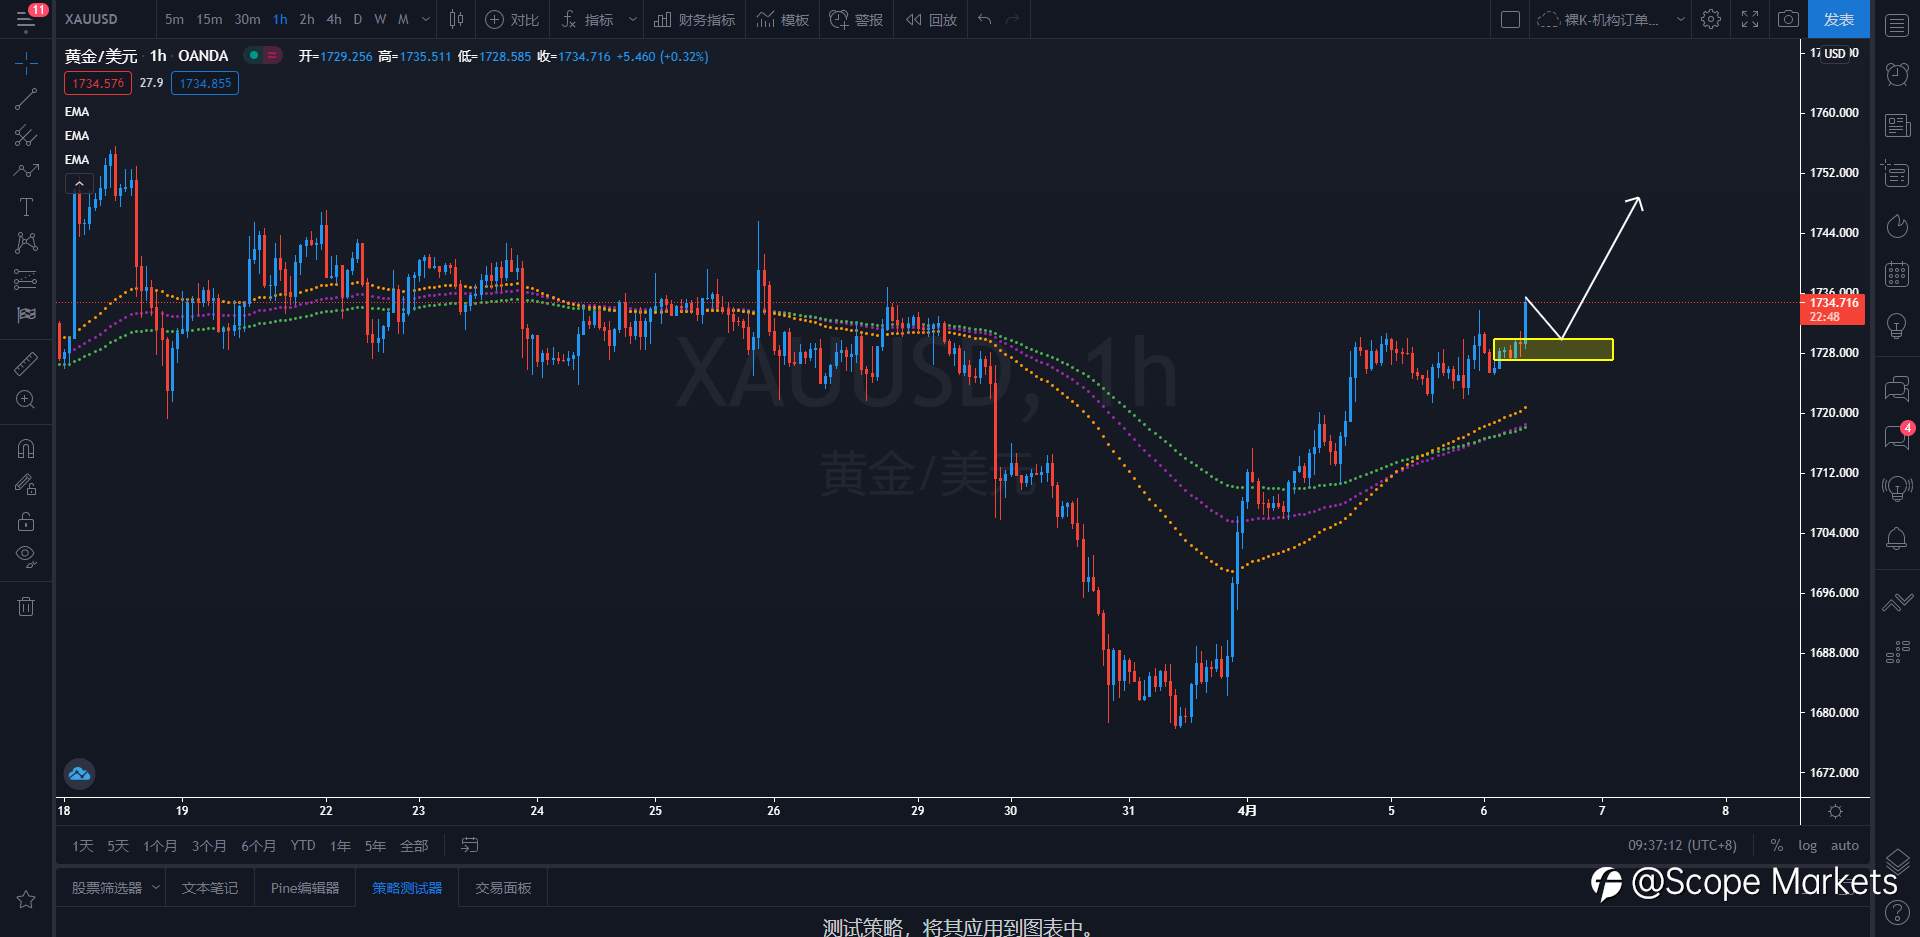Start bar replay mode
Image resolution: width=1920 pixels, height=937 pixels.
tap(931, 19)
